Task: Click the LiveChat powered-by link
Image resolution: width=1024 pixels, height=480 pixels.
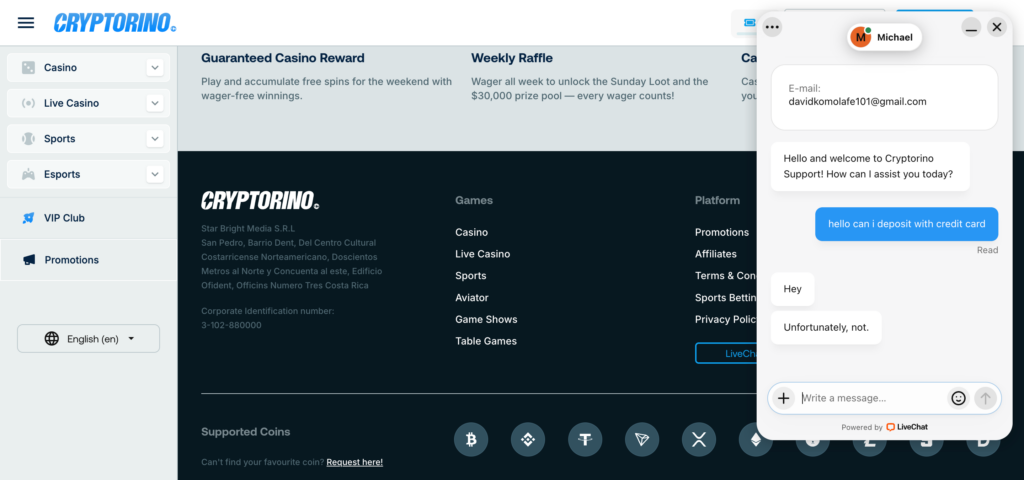Action: point(906,427)
